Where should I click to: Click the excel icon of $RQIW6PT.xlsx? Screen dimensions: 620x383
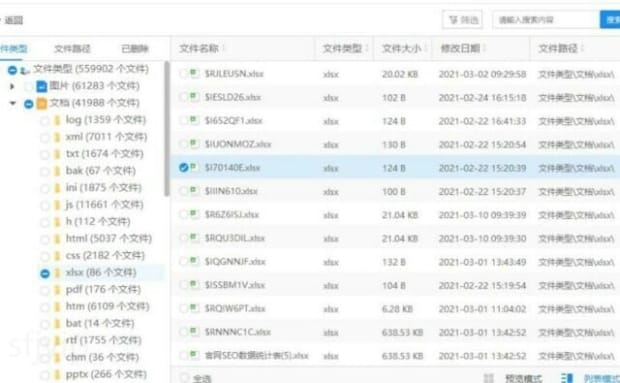[194, 308]
